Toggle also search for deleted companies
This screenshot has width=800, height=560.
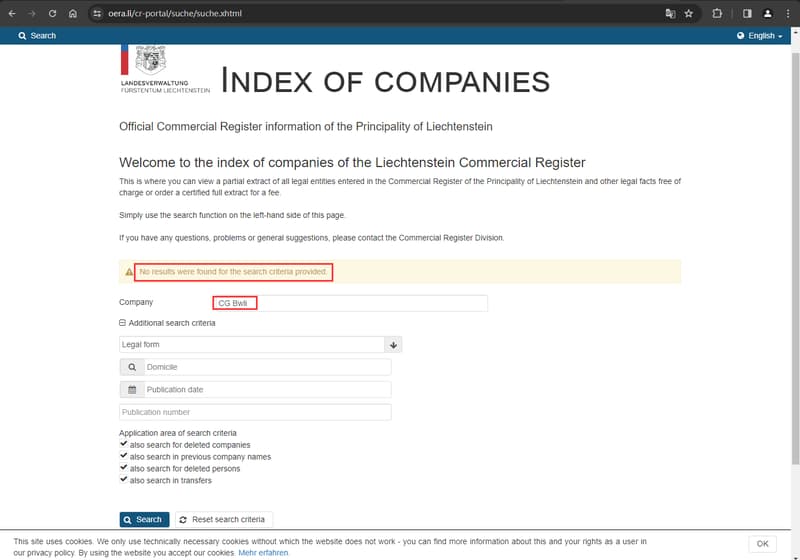[123, 444]
